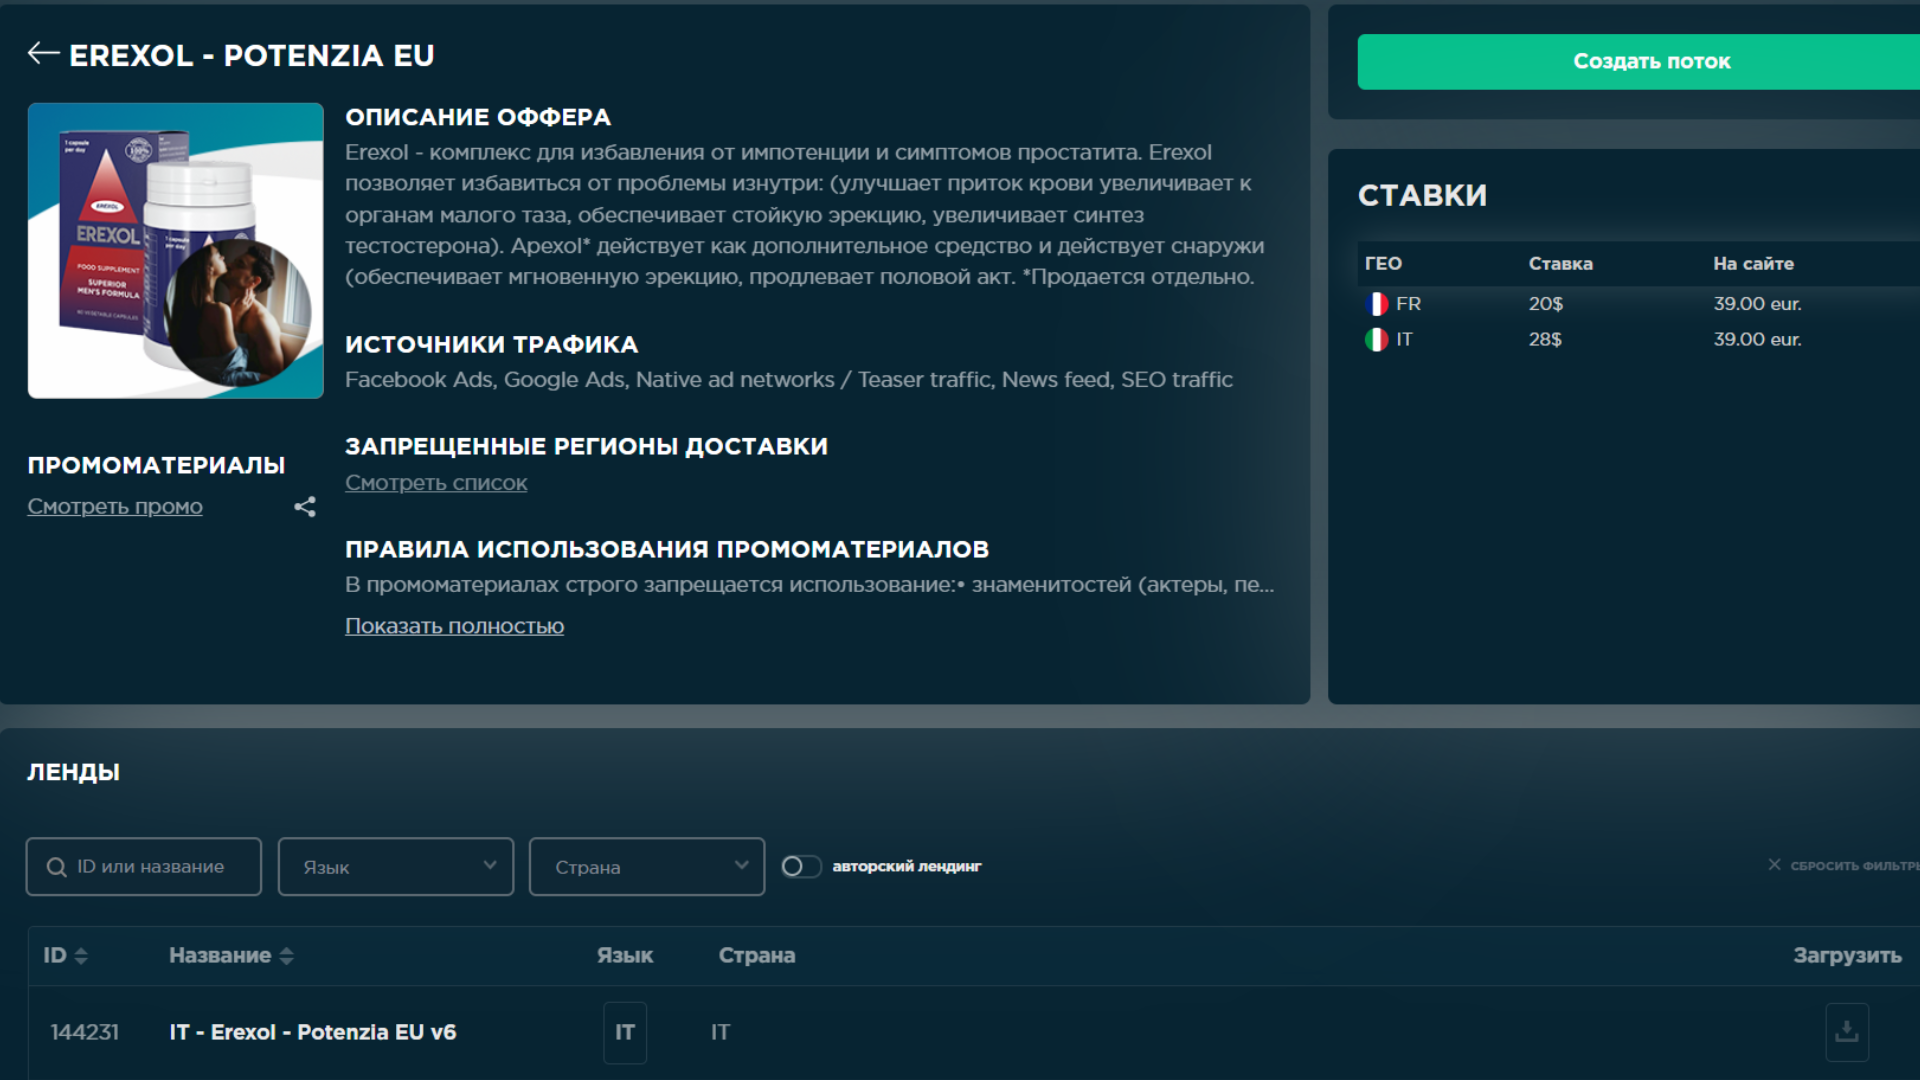Go back using the left arrow icon
The height and width of the screenshot is (1080, 1920).
[x=43, y=54]
